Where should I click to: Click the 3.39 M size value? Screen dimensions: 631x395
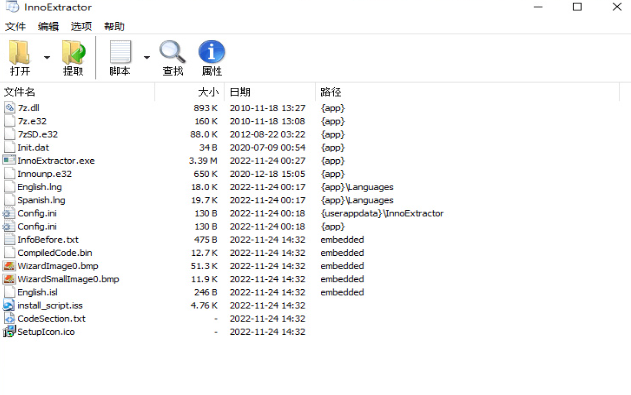(203, 161)
